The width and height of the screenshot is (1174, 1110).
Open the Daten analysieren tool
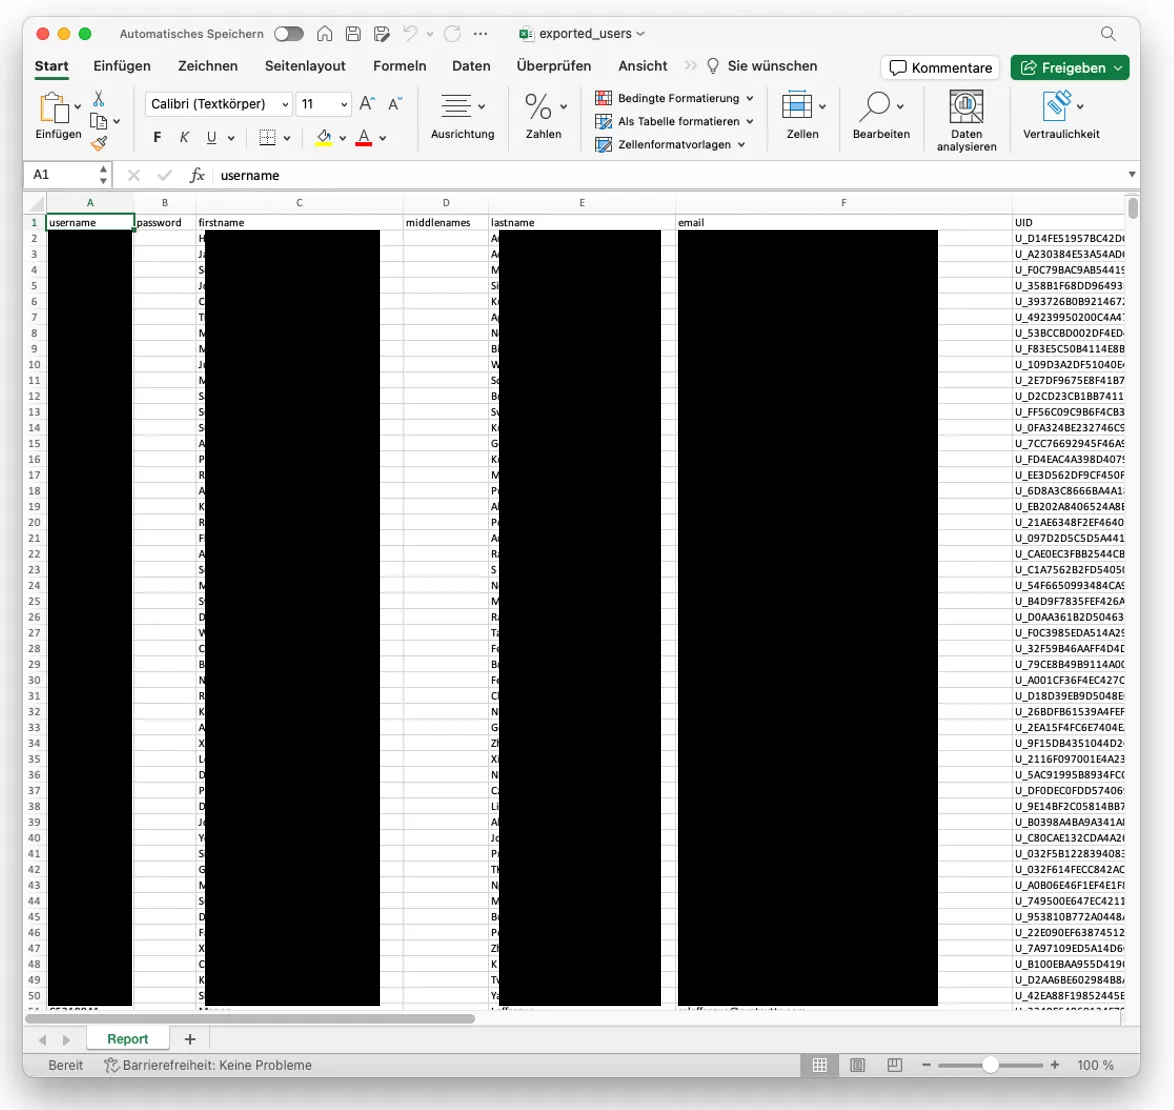(966, 120)
